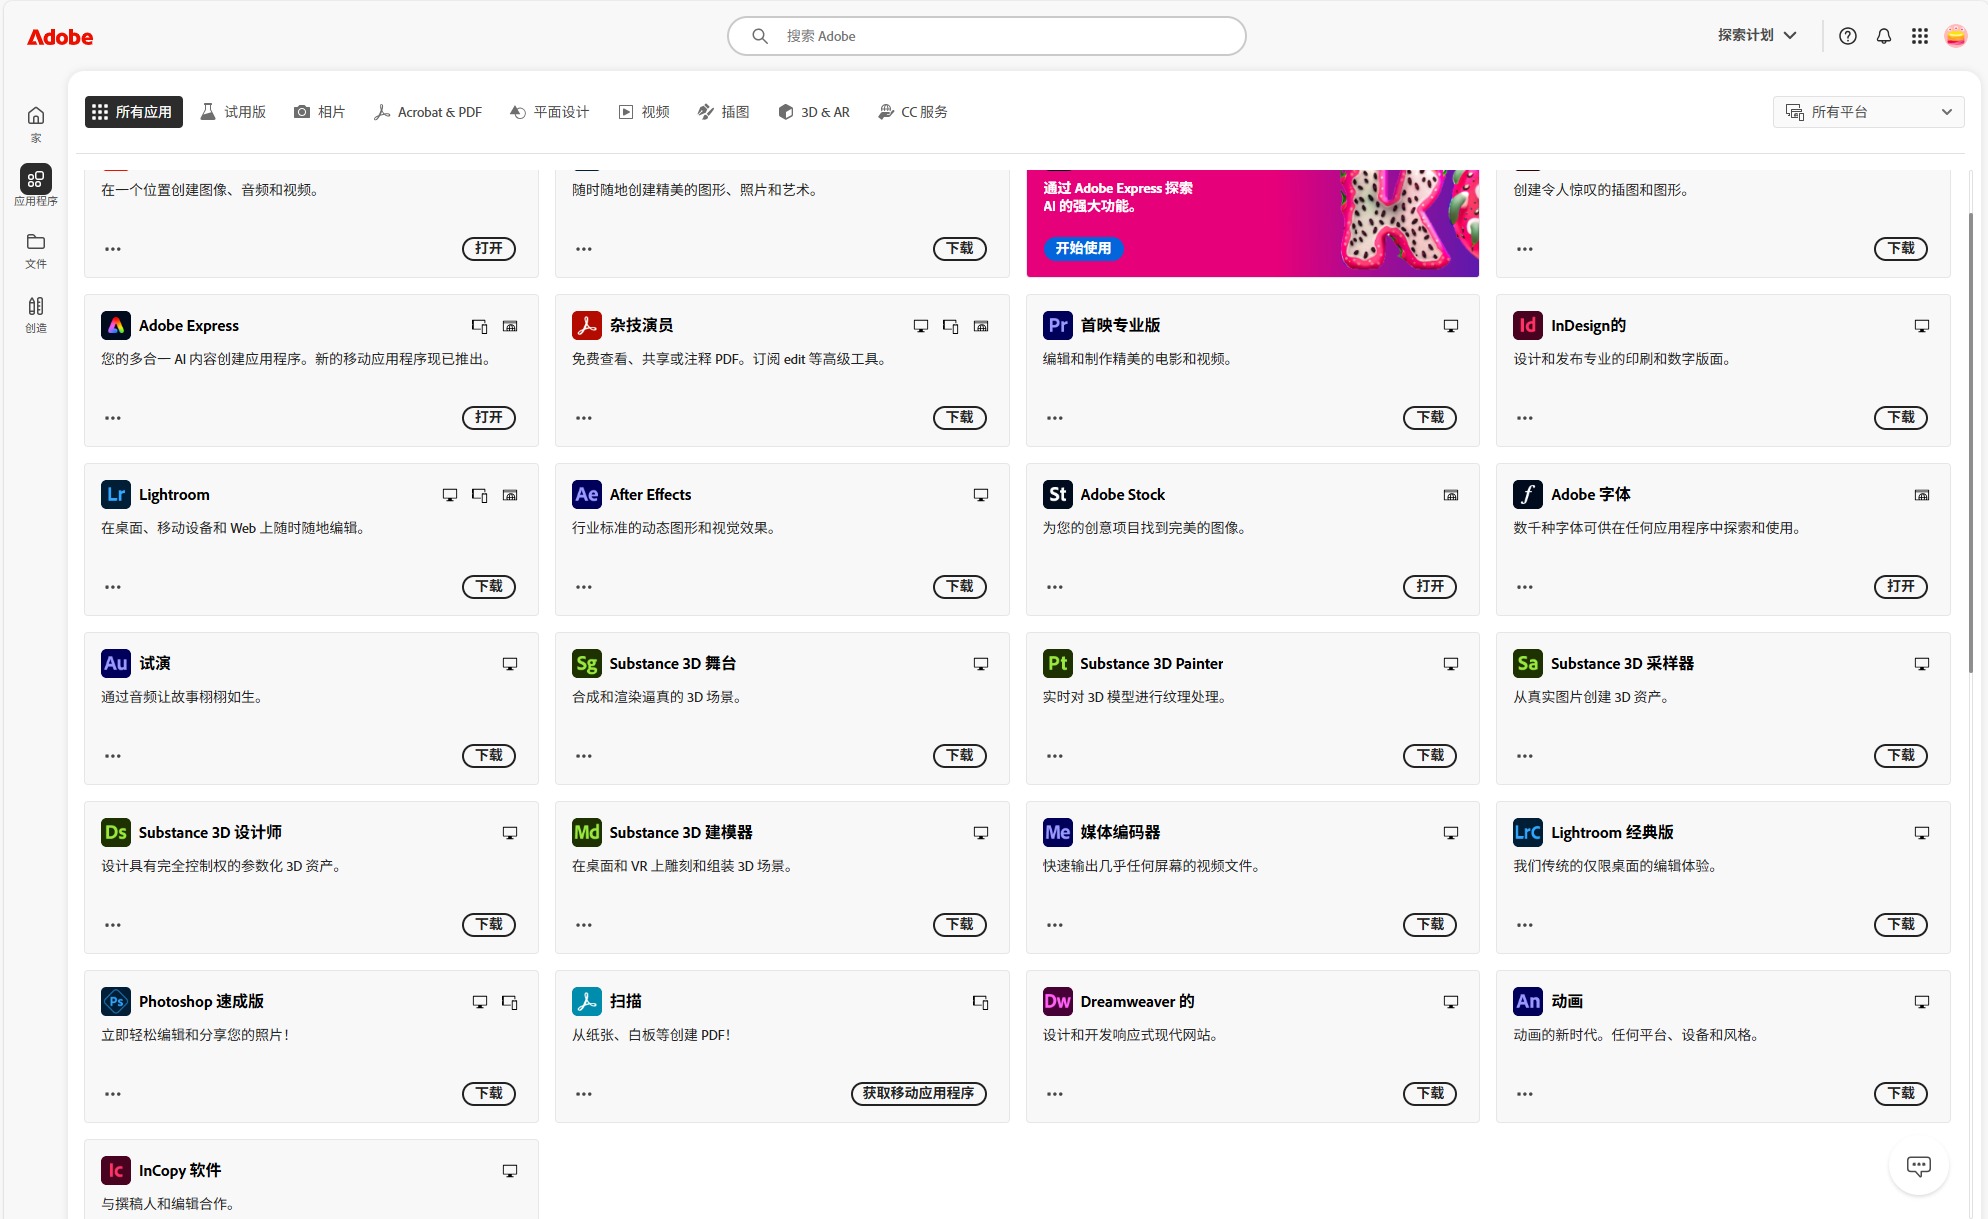Image resolution: width=1988 pixels, height=1219 pixels.
Task: Select the 3D & AR category tab
Action: [x=814, y=112]
